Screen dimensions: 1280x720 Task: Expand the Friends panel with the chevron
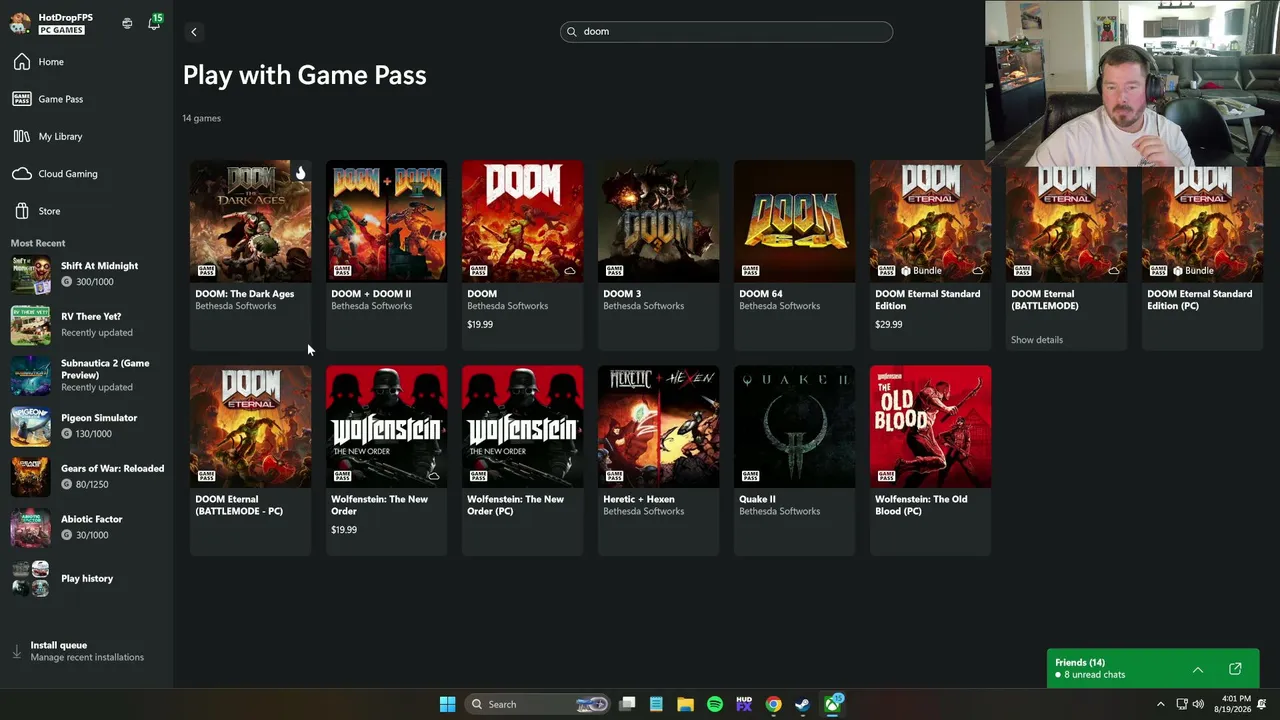tap(1198, 669)
